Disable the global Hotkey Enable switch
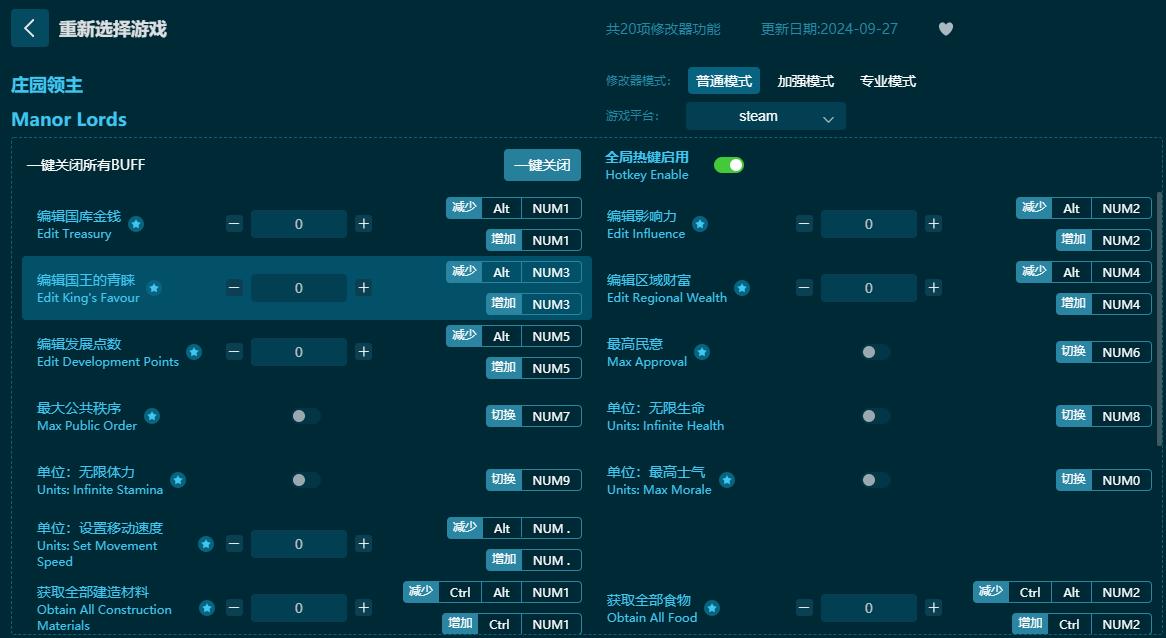 729,163
